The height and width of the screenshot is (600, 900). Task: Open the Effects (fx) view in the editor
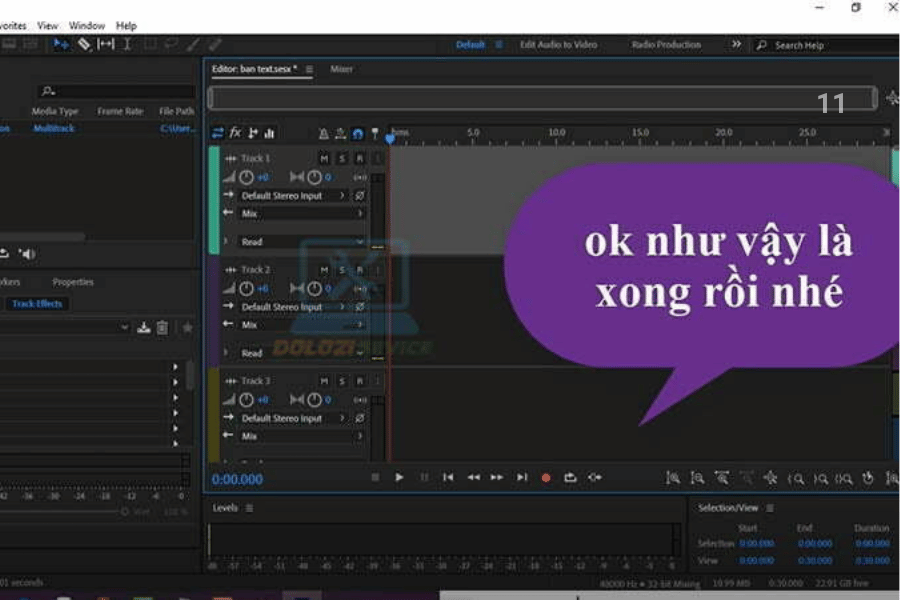[236, 133]
